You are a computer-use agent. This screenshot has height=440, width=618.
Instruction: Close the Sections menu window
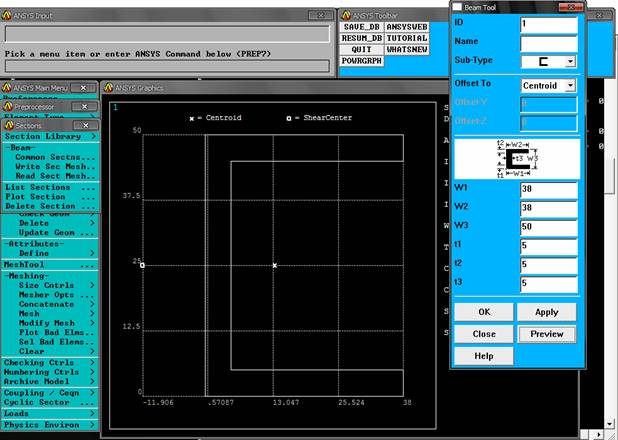tap(86, 125)
